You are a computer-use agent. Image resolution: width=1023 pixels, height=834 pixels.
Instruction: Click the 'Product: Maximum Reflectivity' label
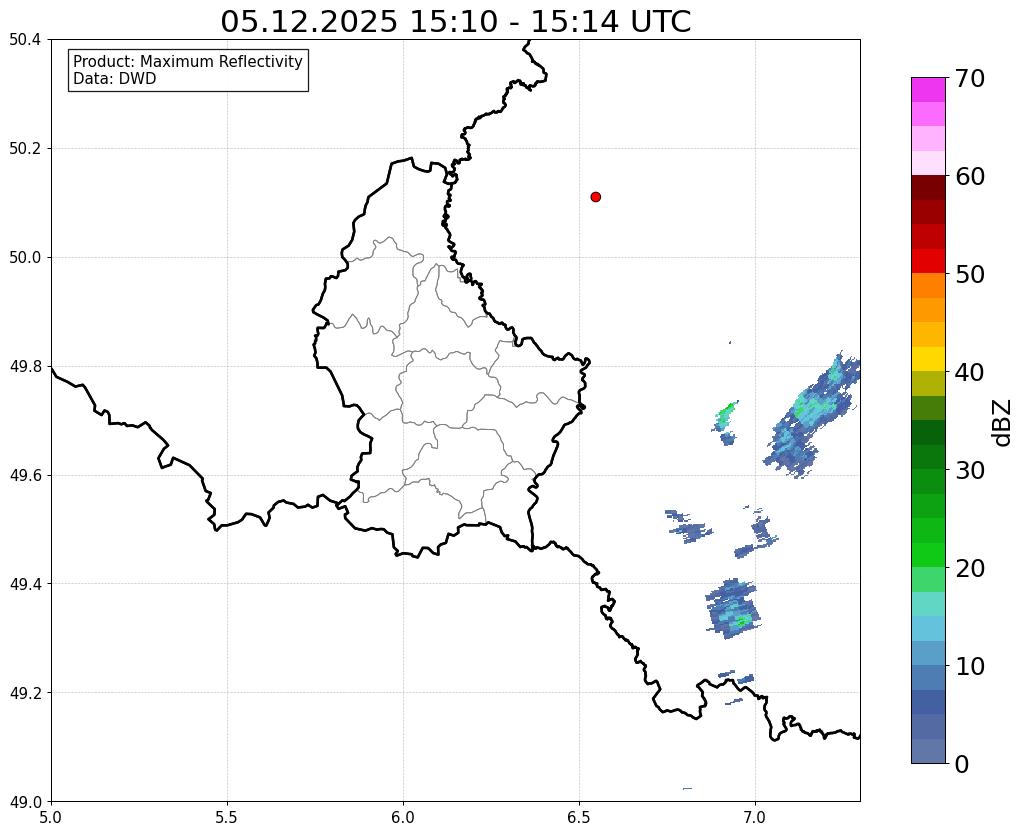pyautogui.click(x=188, y=61)
